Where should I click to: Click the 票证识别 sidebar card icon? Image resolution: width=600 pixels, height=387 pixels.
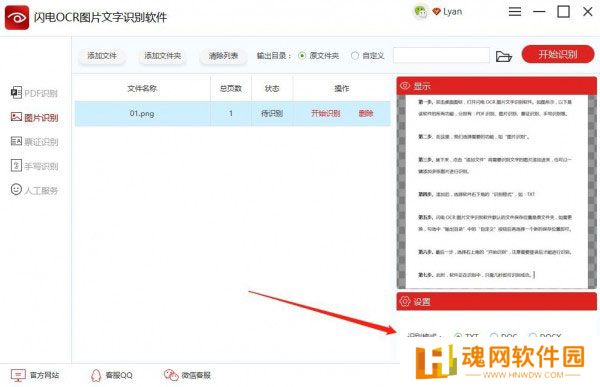[16, 141]
